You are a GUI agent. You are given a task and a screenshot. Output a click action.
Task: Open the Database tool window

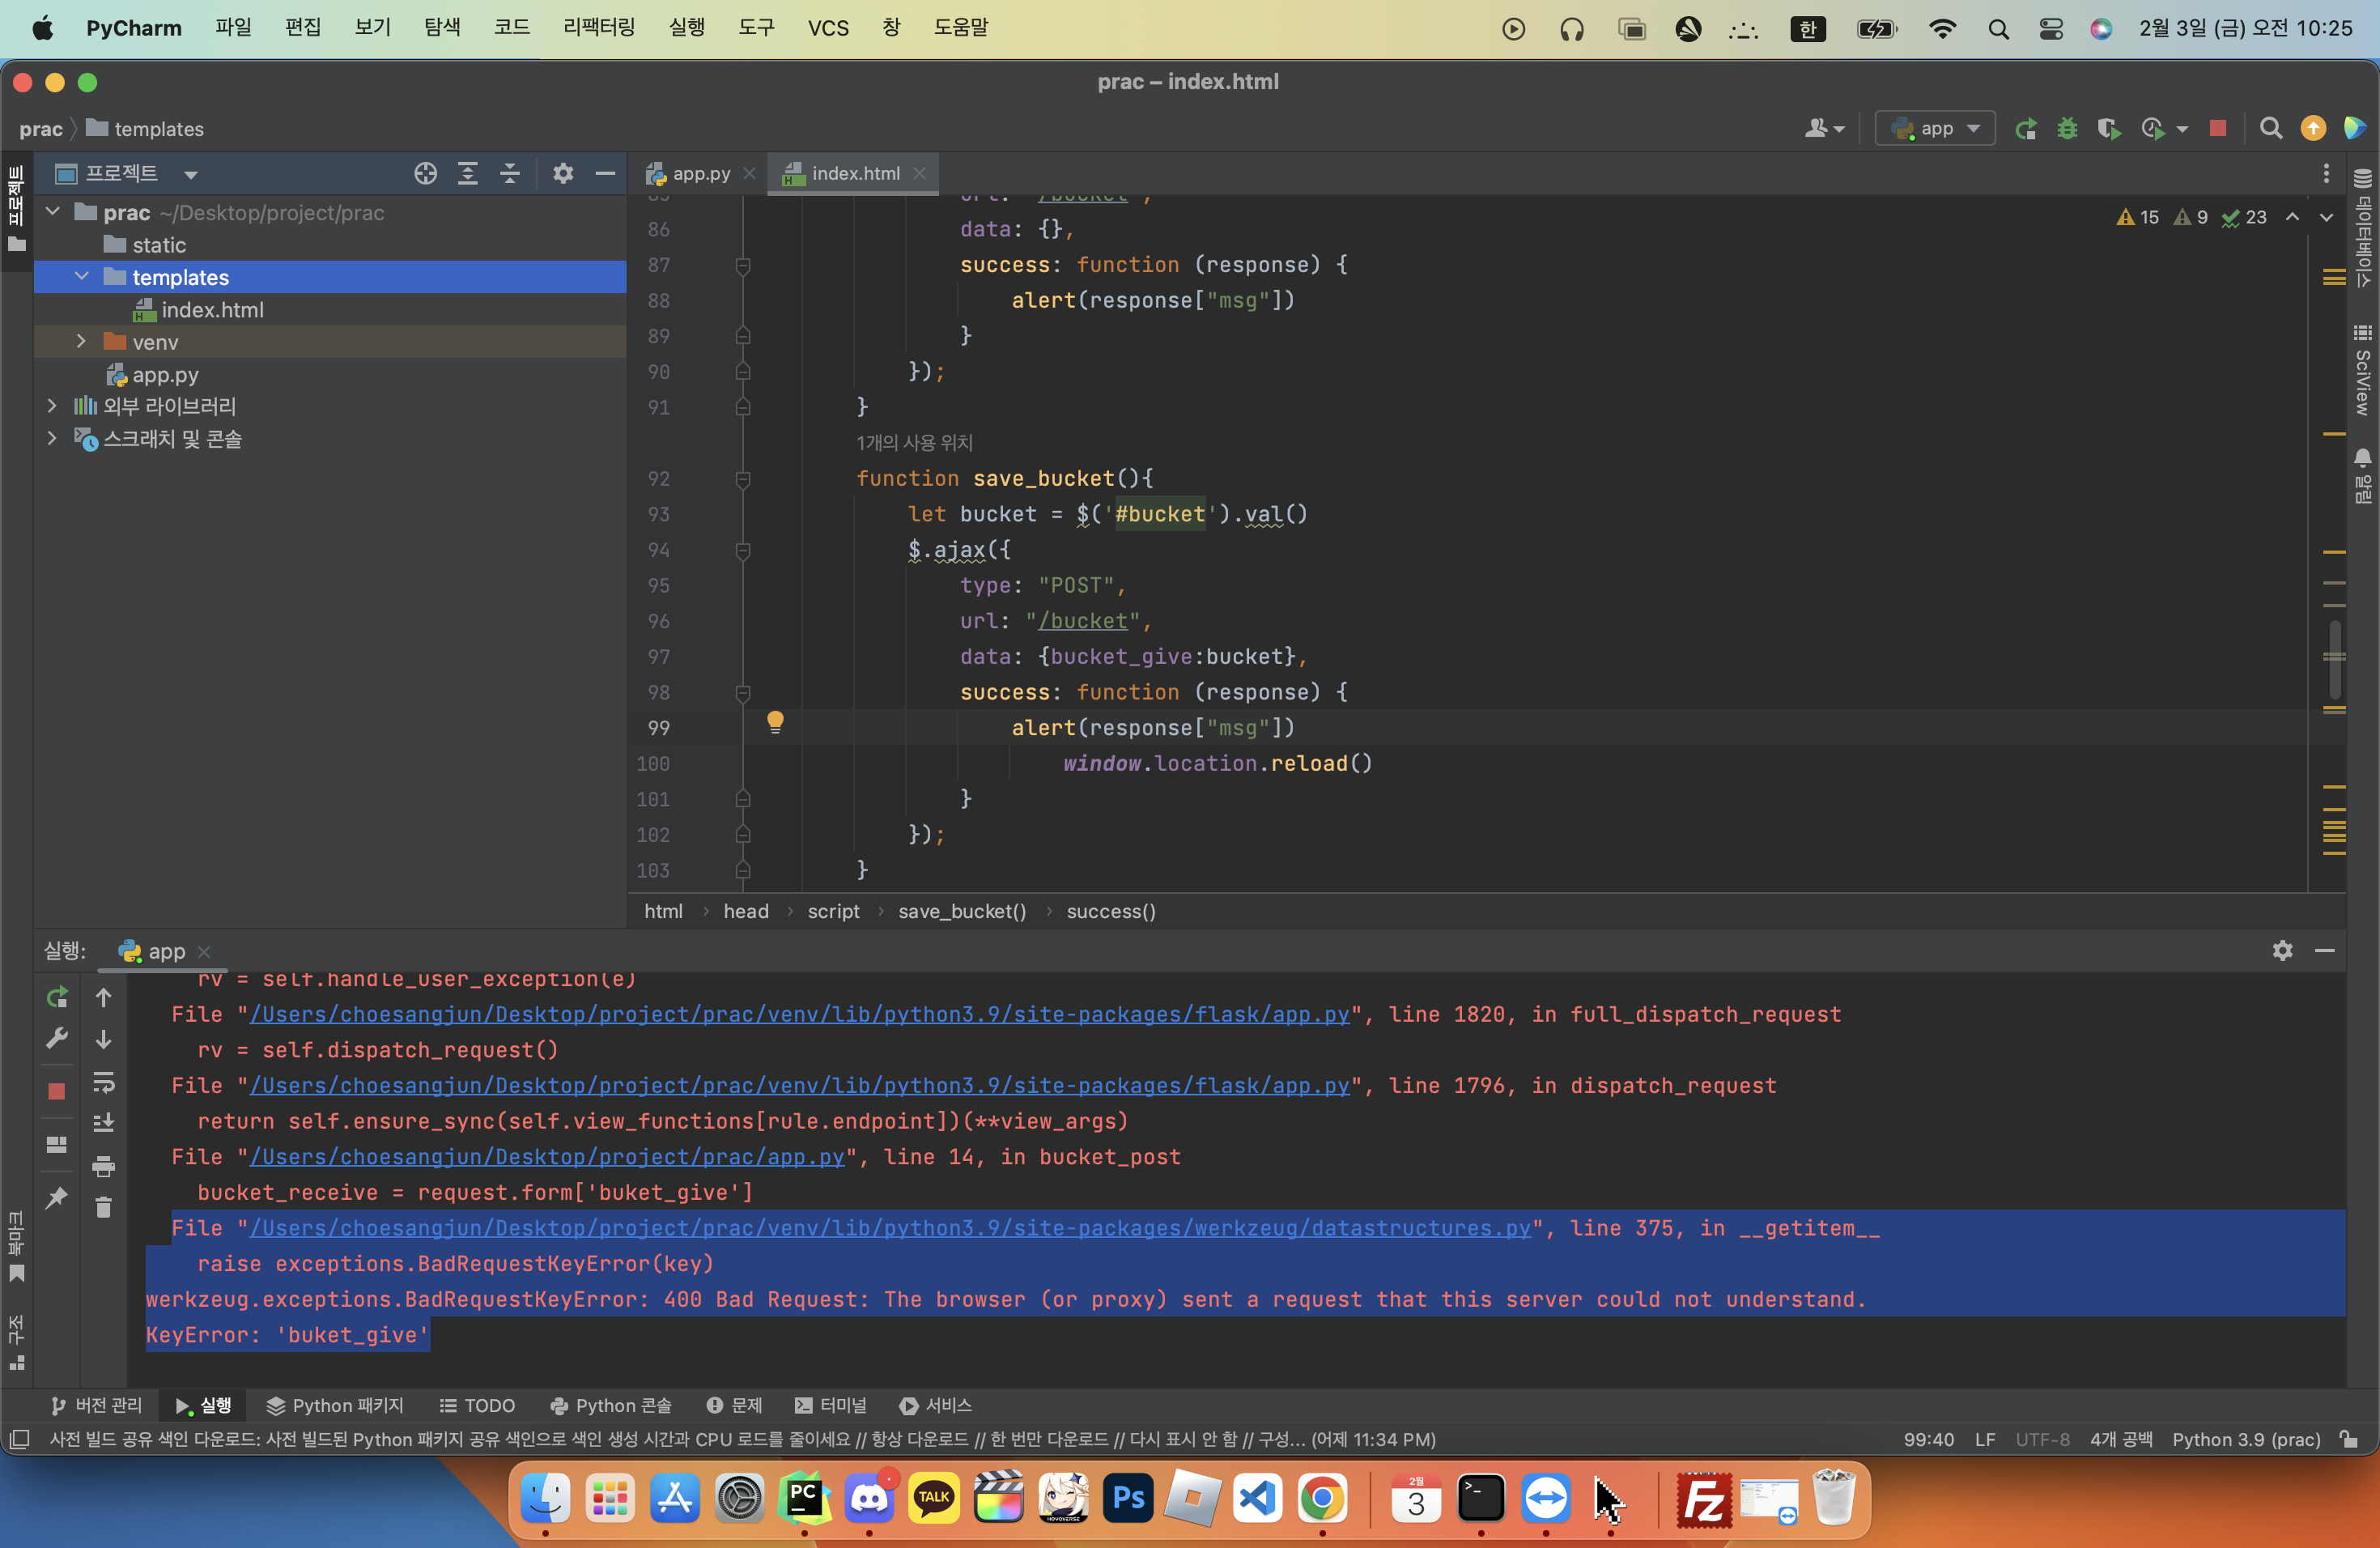pyautogui.click(x=2362, y=228)
